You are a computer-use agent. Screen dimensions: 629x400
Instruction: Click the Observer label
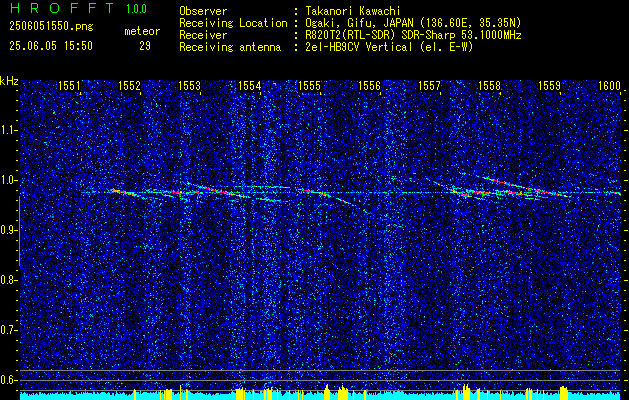(x=203, y=11)
